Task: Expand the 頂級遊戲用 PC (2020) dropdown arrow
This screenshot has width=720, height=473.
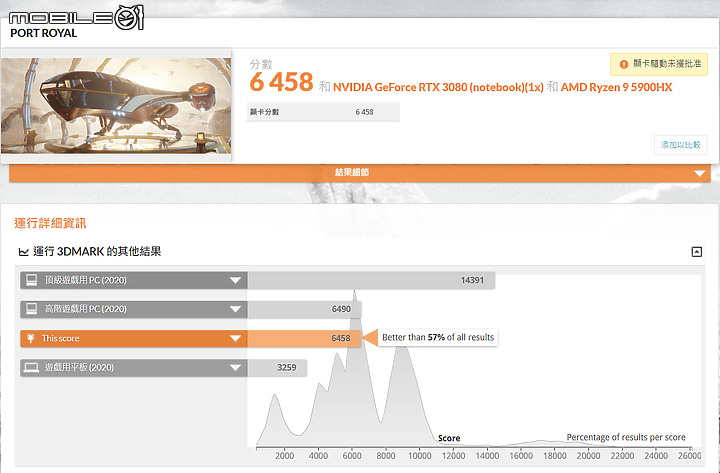Action: pos(235,280)
